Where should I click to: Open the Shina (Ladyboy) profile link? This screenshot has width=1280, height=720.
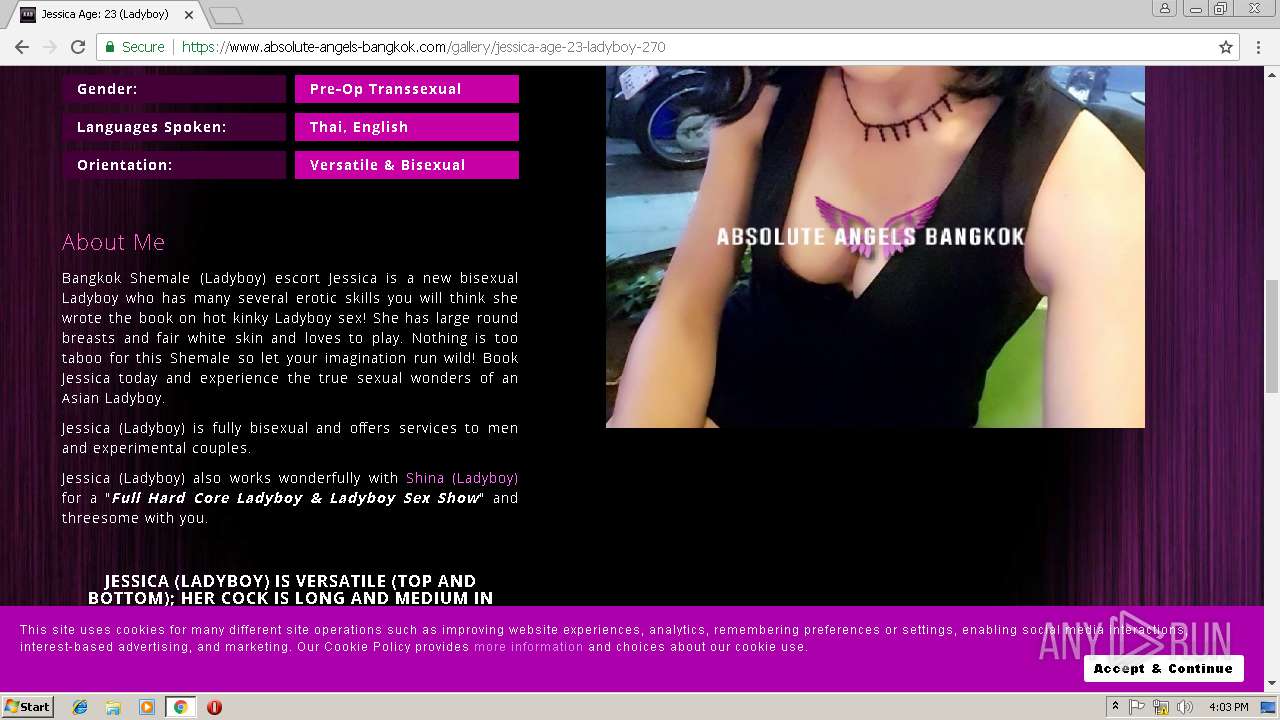[462, 478]
